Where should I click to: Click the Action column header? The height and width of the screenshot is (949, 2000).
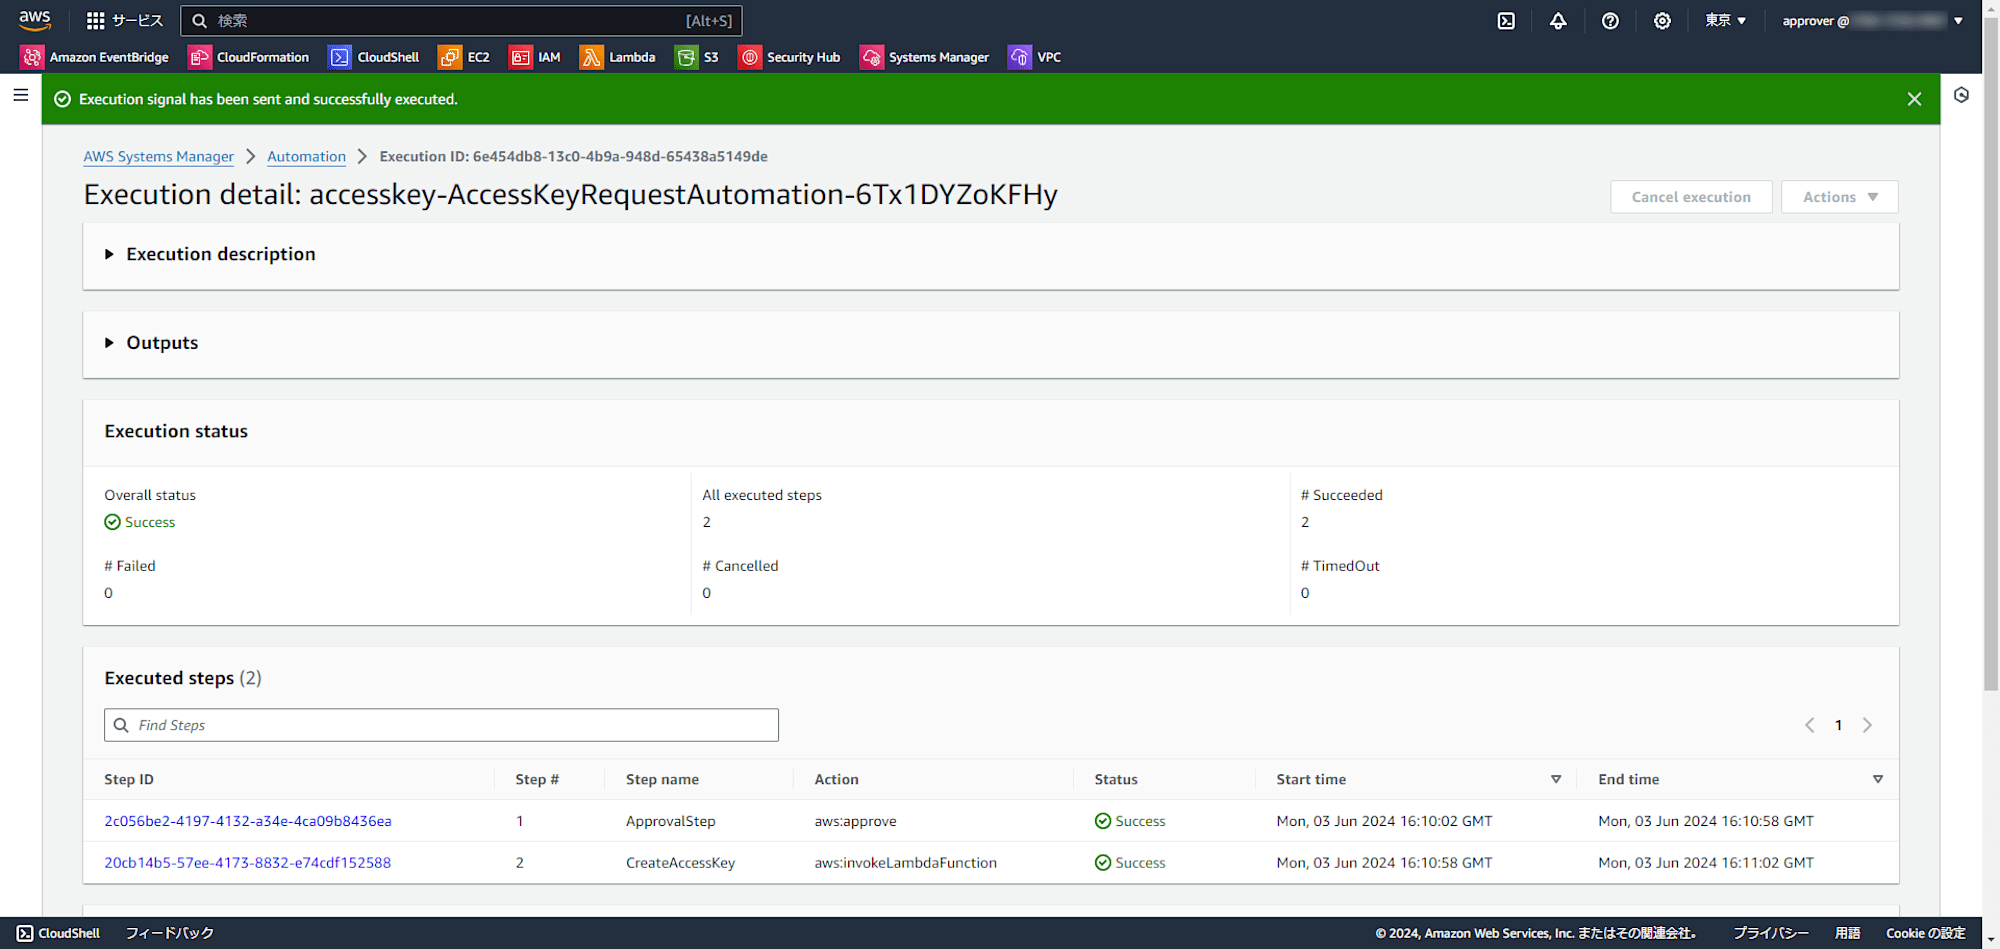point(836,779)
